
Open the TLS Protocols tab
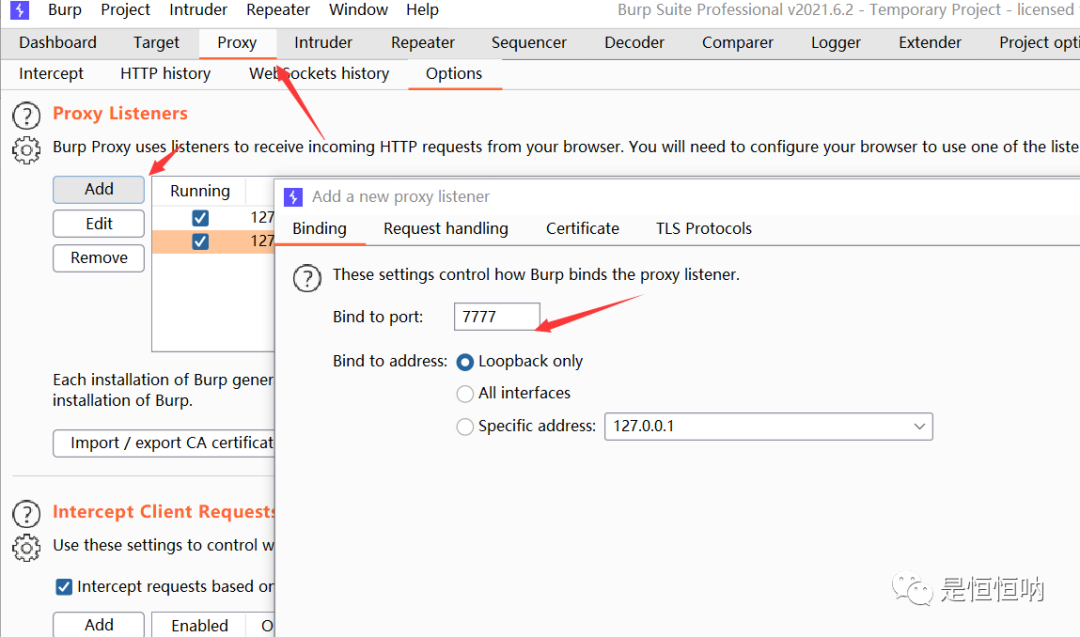(x=704, y=229)
